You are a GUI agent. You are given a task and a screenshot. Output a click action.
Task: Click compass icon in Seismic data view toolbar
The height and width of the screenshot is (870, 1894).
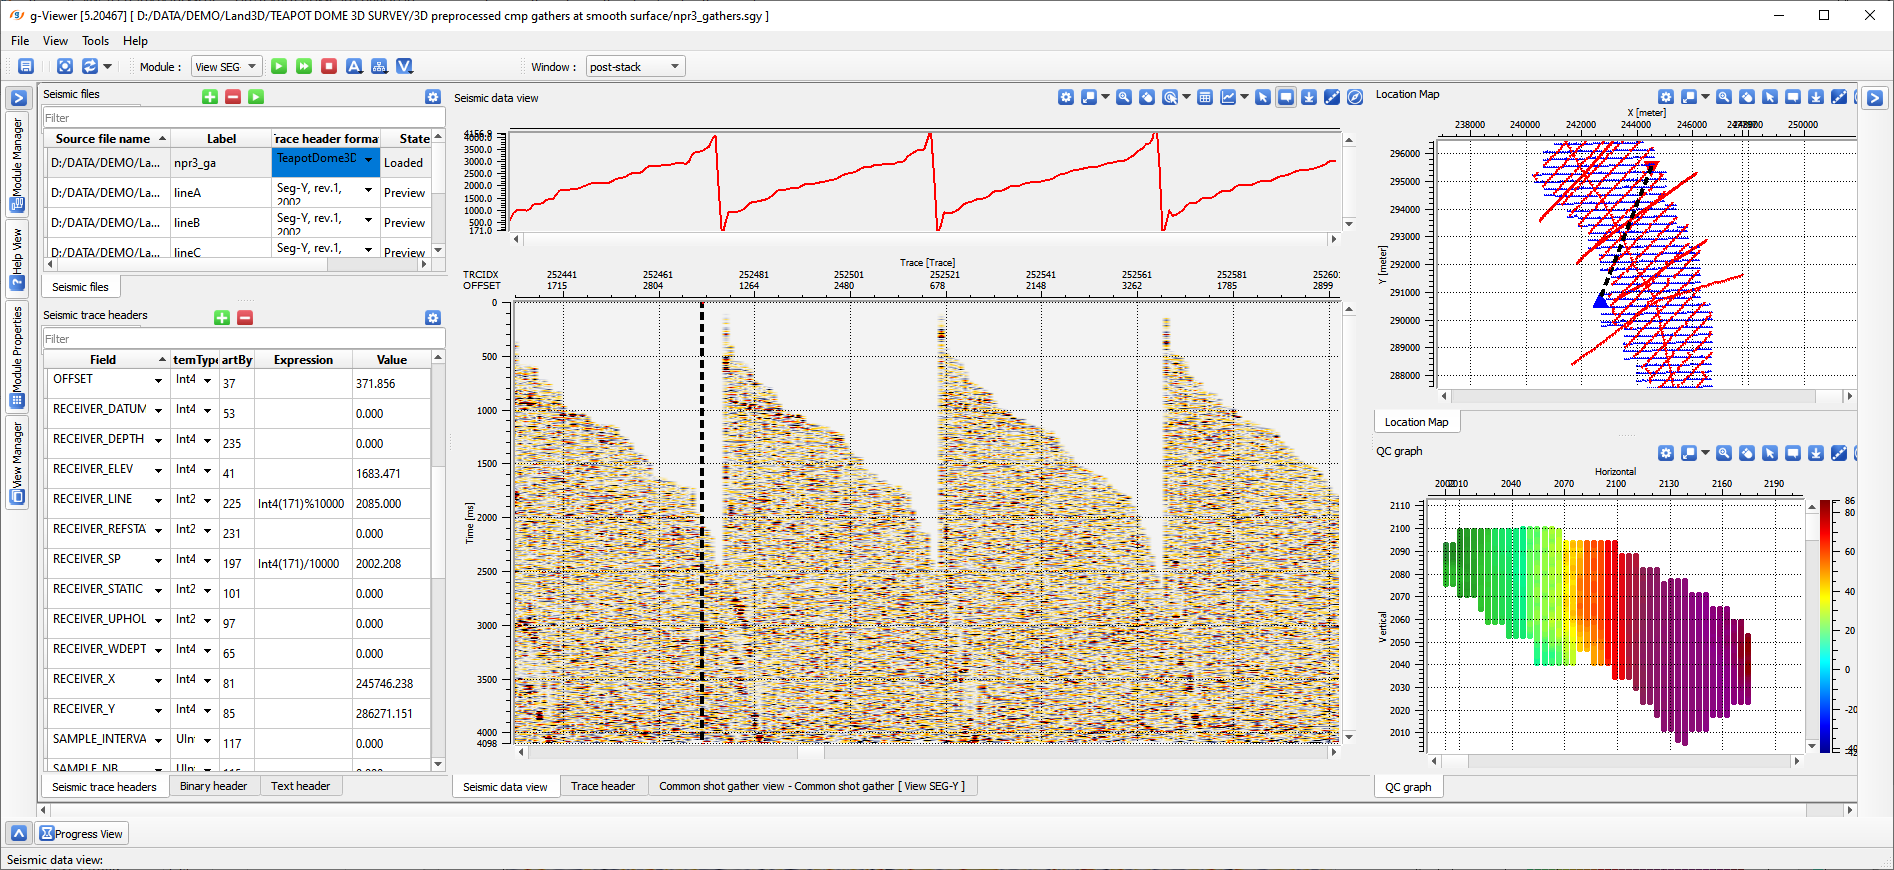(x=1355, y=97)
